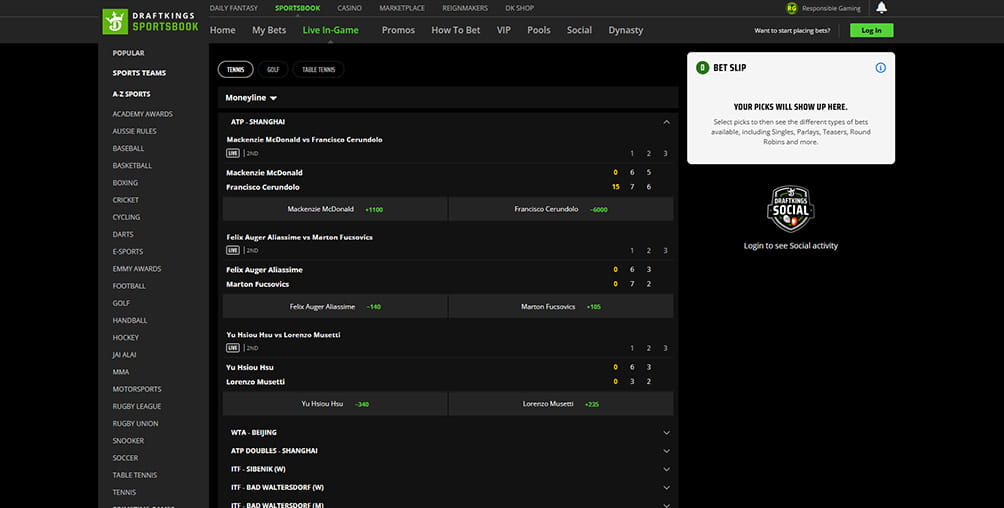
Task: Click the DraftKings Sportsbook logo
Action: [150, 22]
